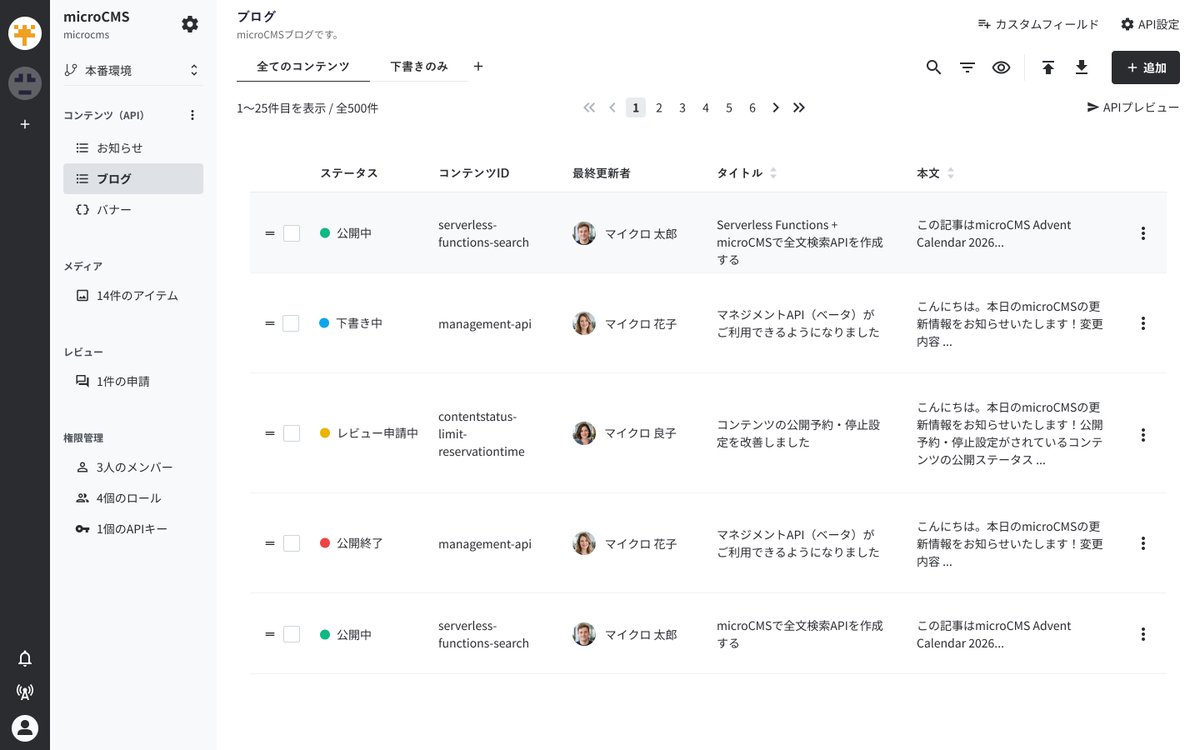
Task: Open APIプレビュー link
Action: (1133, 107)
